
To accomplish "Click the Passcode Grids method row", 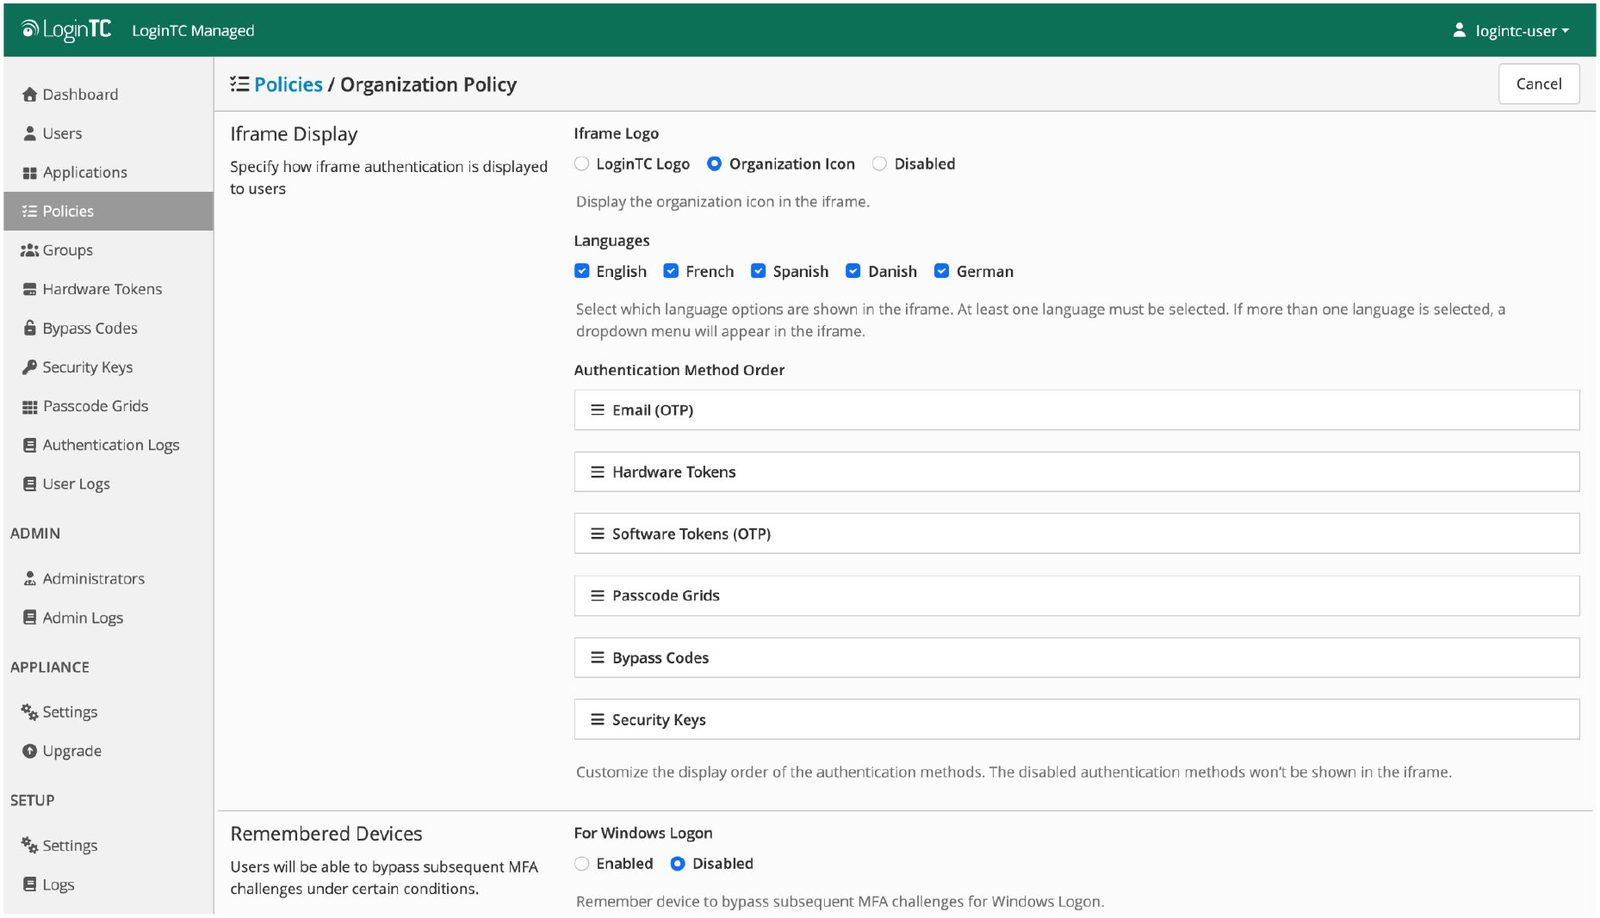I will [x=1076, y=595].
